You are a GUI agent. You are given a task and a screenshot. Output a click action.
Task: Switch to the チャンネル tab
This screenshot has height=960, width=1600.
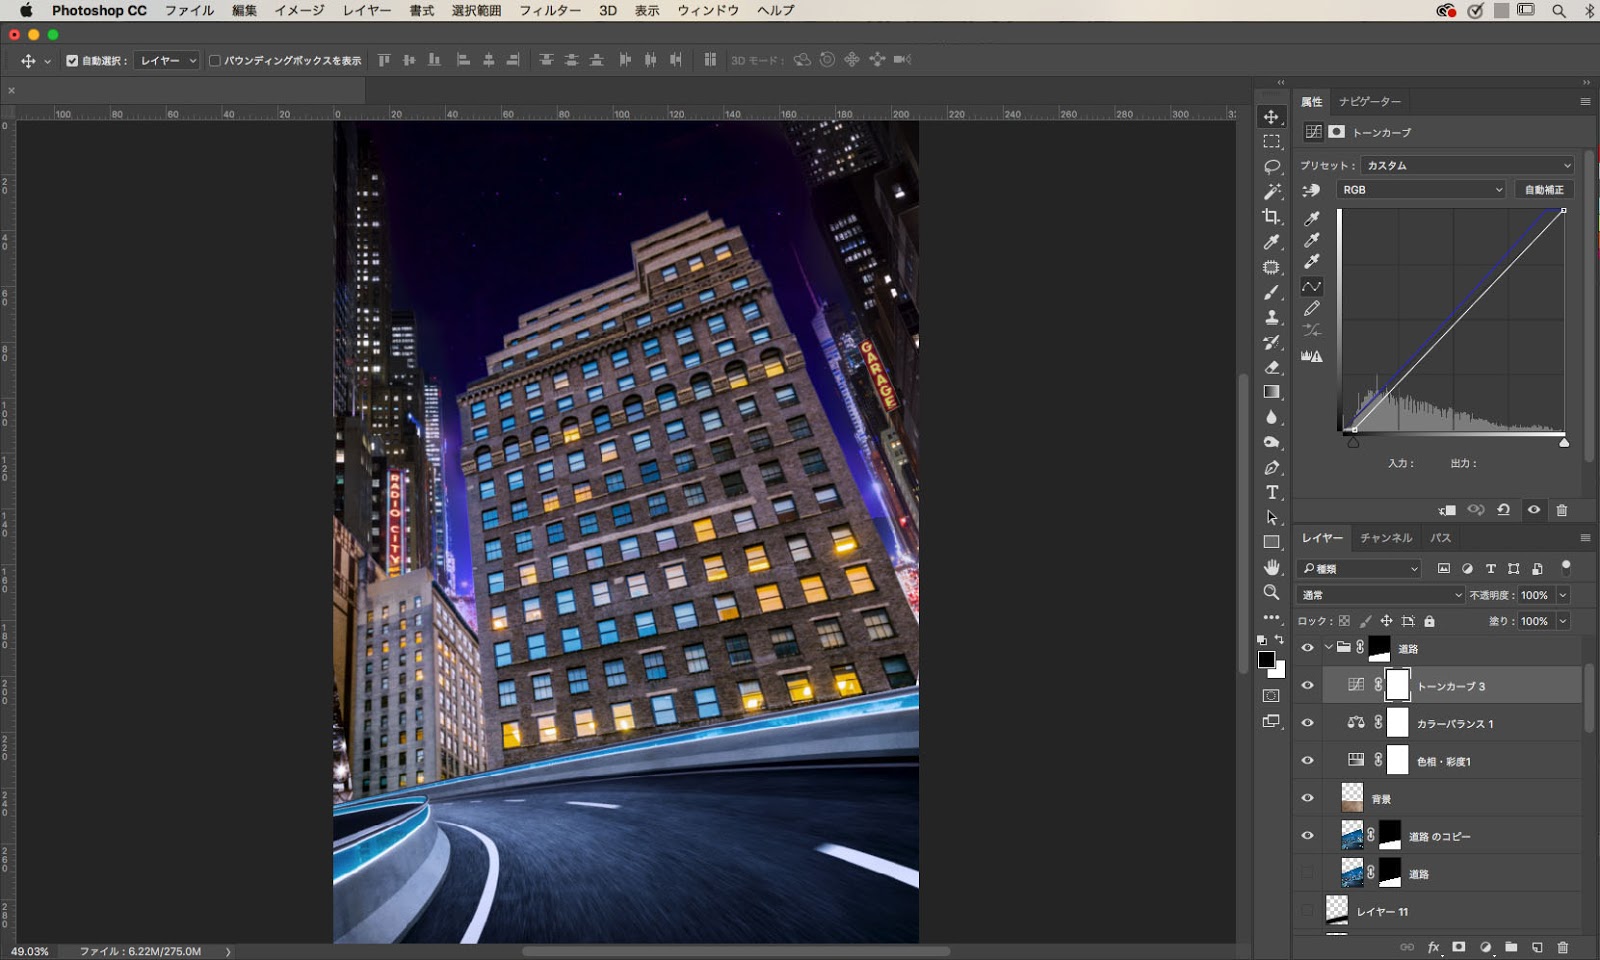(x=1386, y=538)
